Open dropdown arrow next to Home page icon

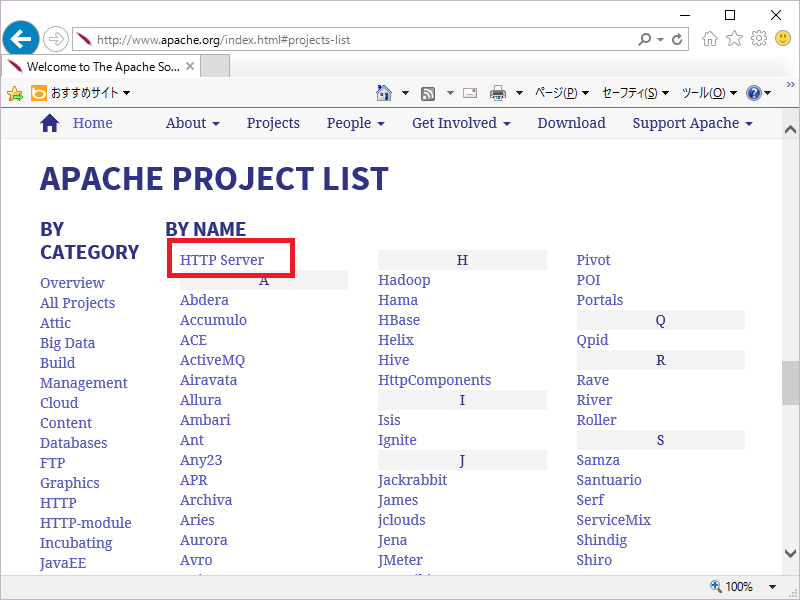tap(405, 93)
